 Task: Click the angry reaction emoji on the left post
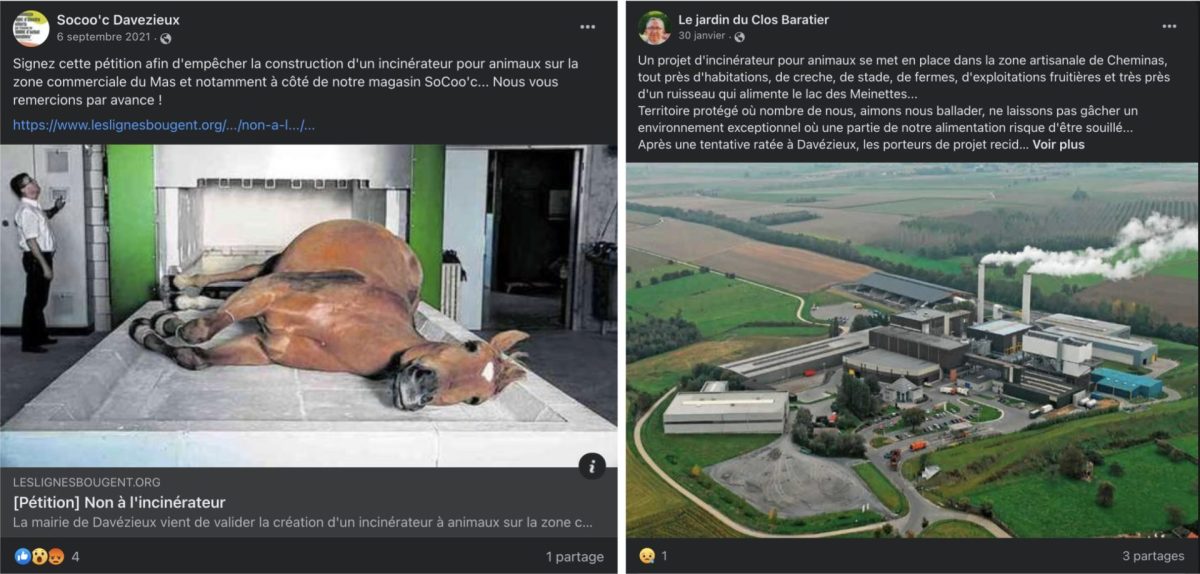pos(55,556)
